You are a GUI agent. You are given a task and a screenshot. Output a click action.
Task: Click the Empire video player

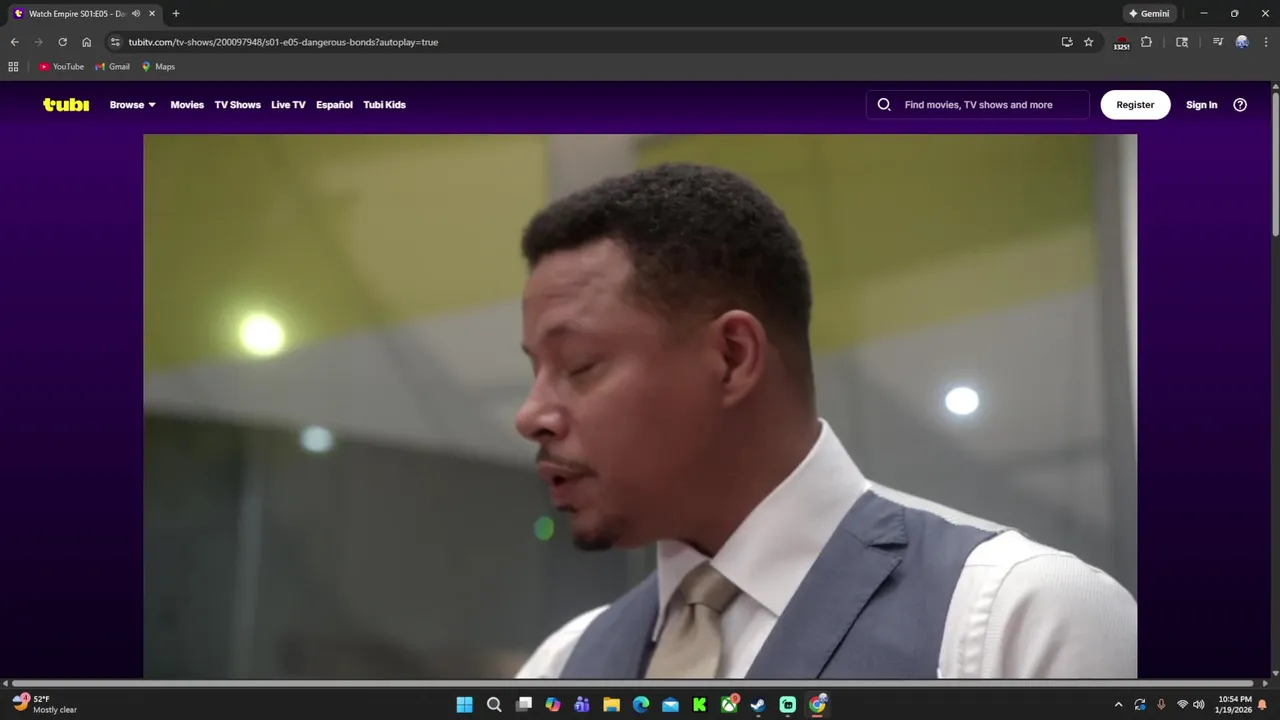click(640, 406)
